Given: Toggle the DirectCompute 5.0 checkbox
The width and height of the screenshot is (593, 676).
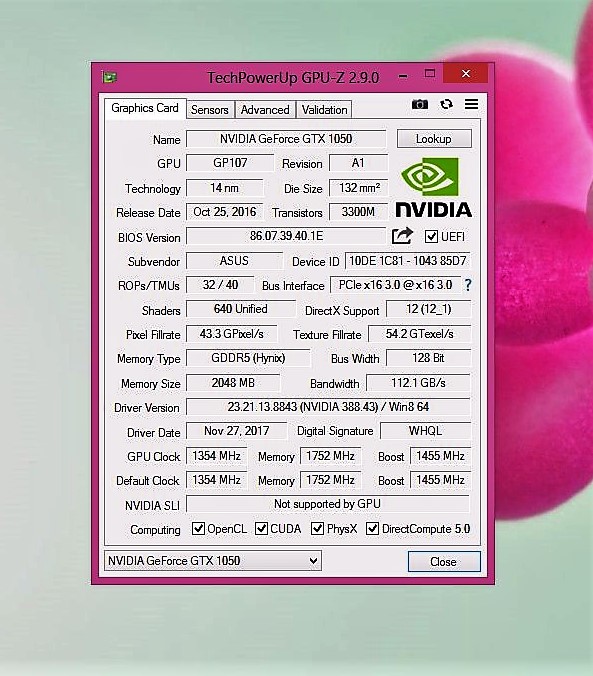Looking at the screenshot, I should (x=372, y=528).
